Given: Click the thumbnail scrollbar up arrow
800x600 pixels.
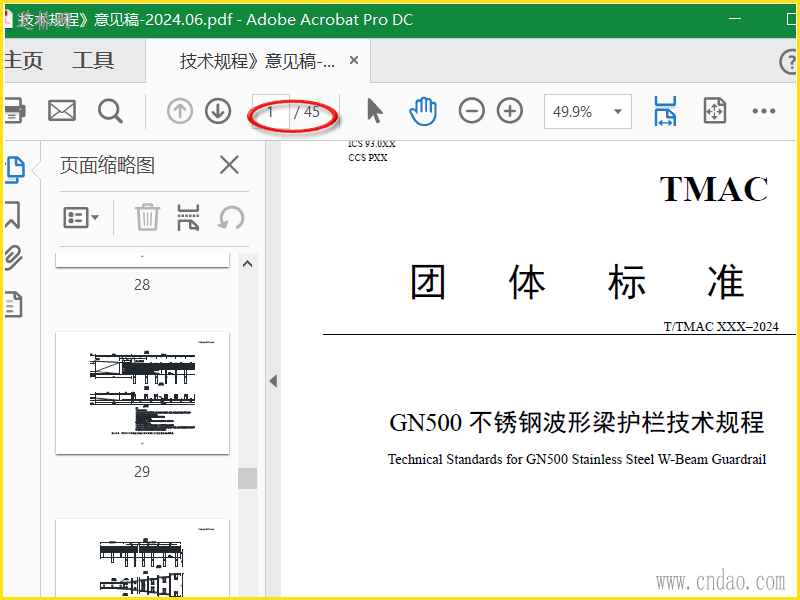Looking at the screenshot, I should 247,264.
